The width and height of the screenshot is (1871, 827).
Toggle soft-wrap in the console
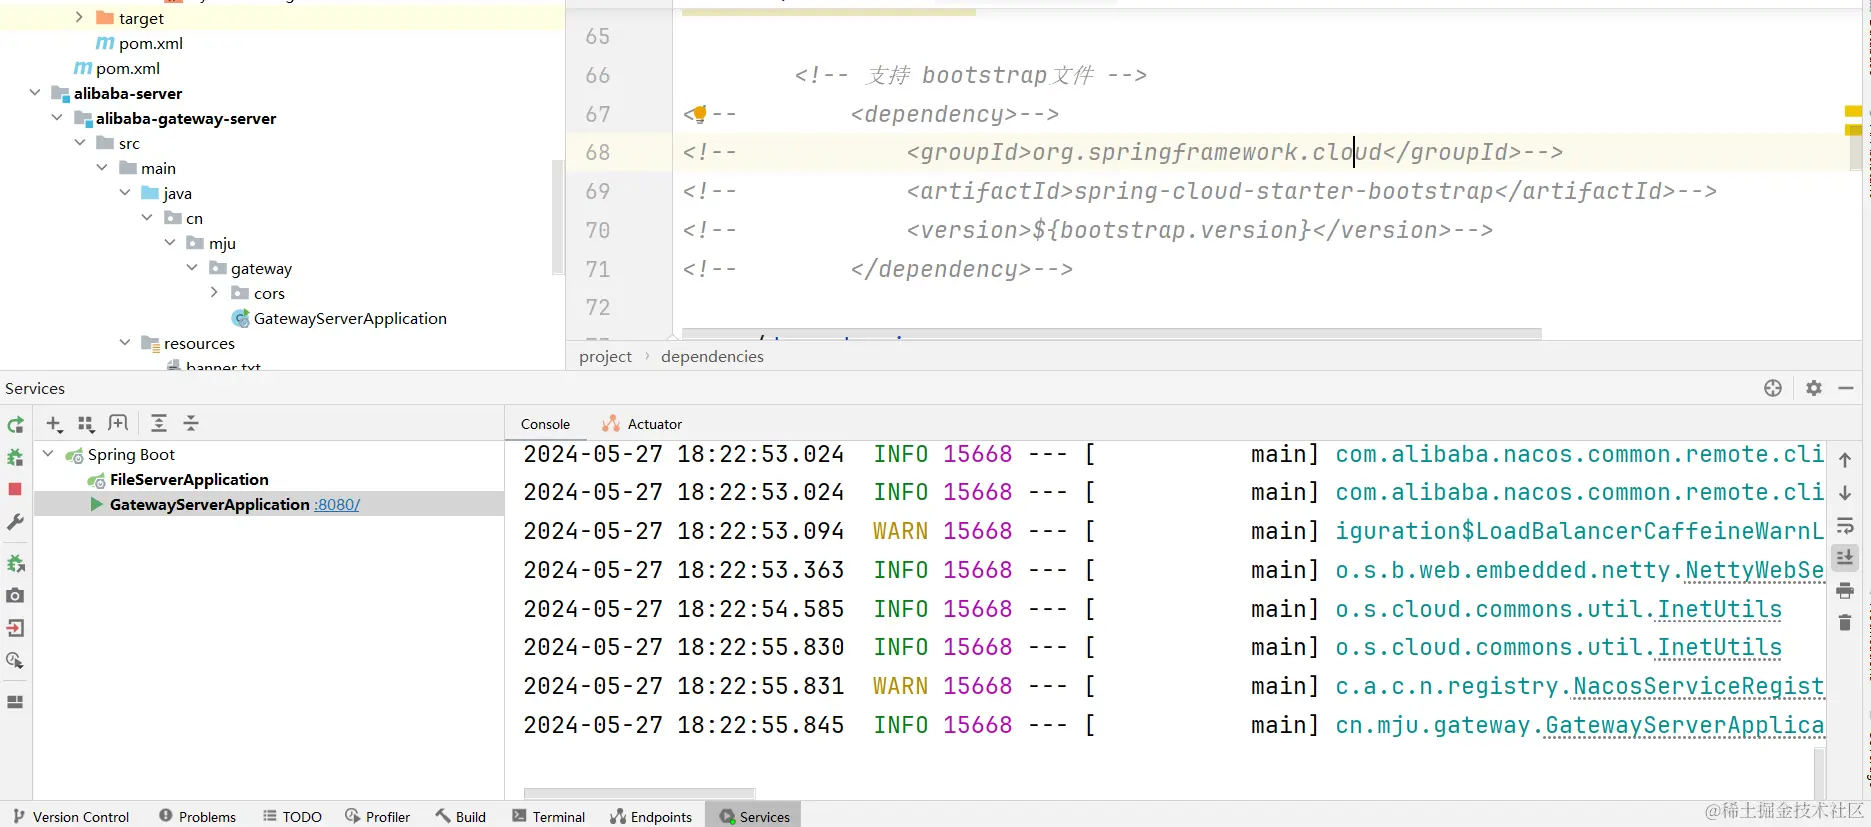click(x=1845, y=525)
